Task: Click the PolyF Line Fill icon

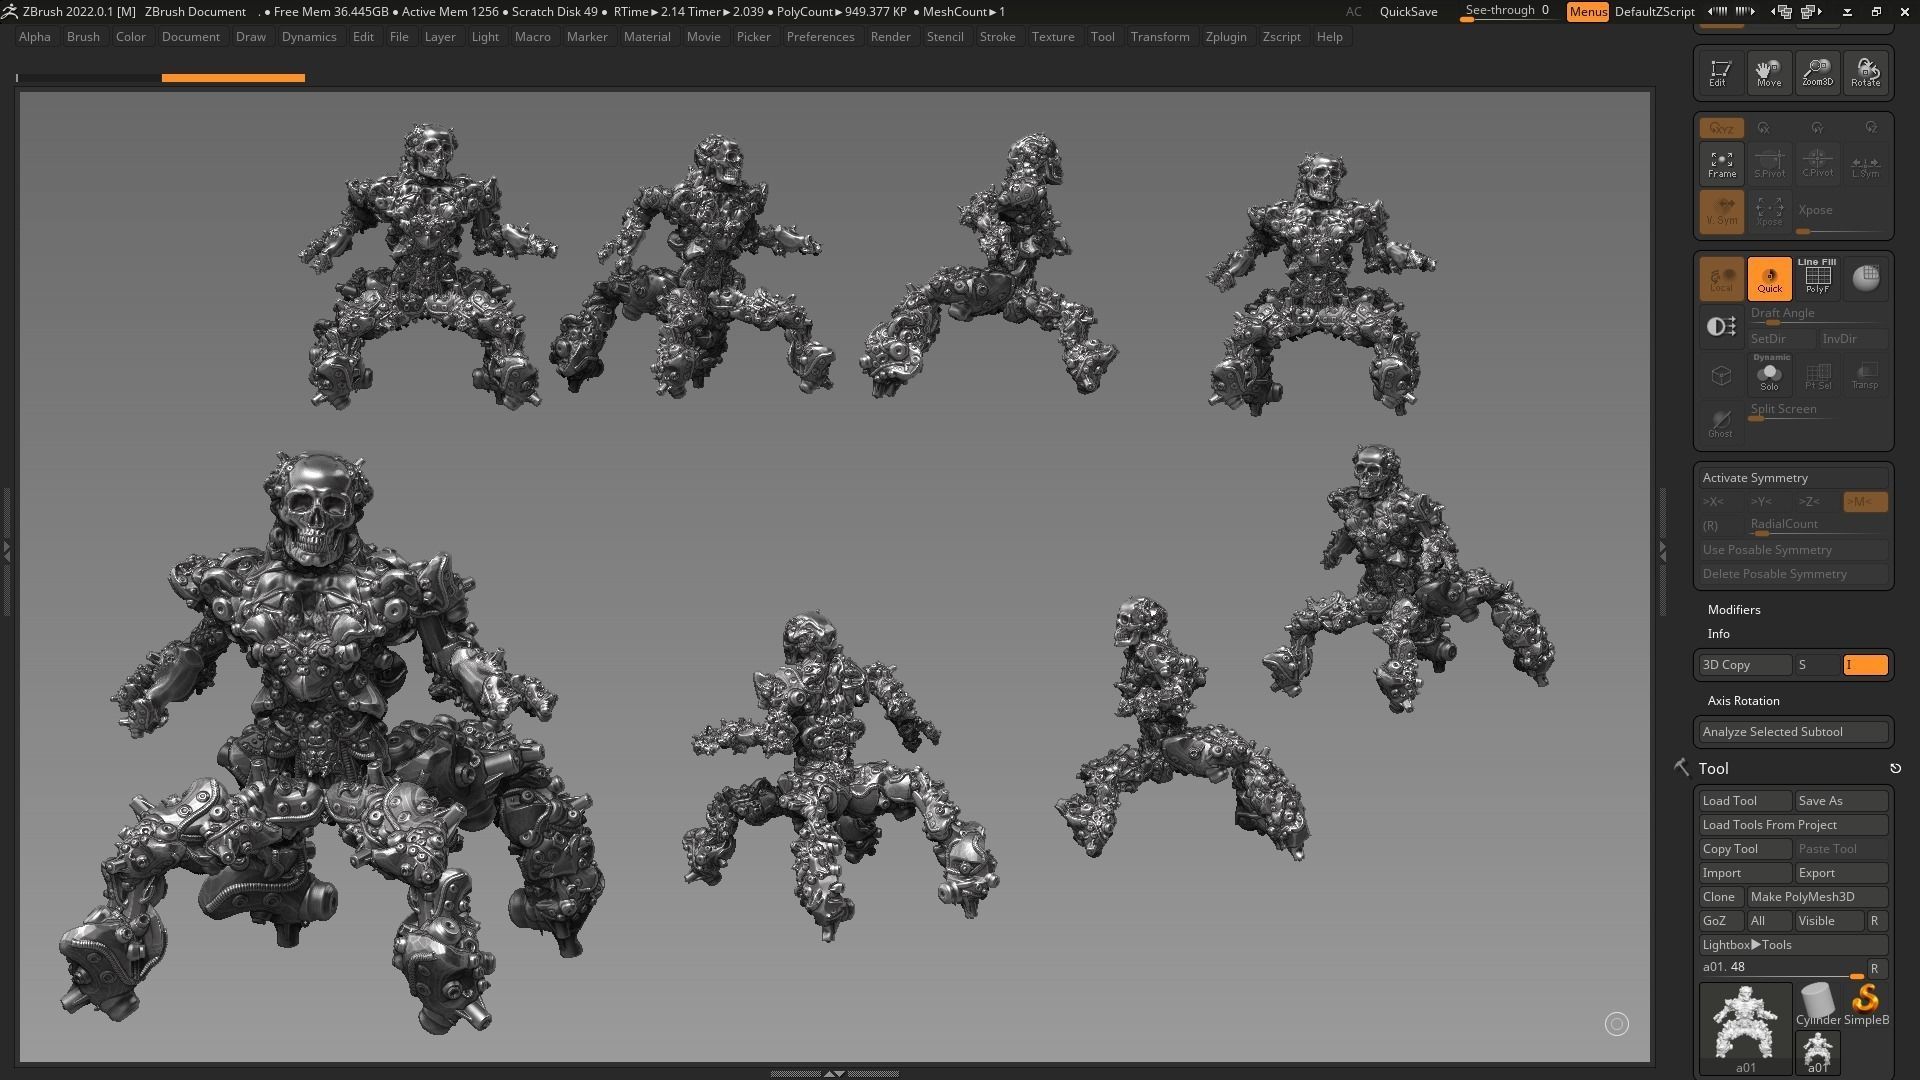Action: click(x=1817, y=278)
